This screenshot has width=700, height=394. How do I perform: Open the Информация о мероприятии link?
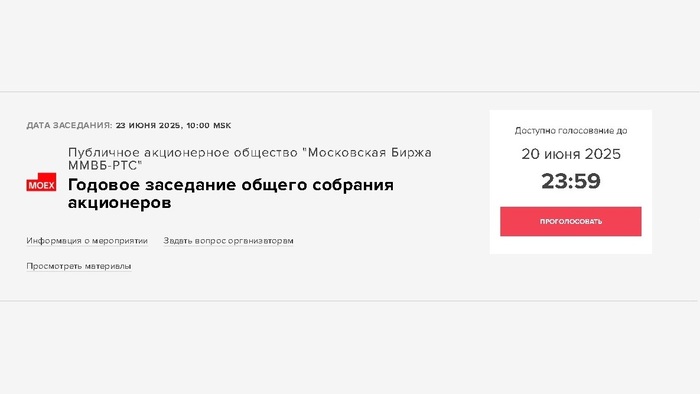click(87, 241)
